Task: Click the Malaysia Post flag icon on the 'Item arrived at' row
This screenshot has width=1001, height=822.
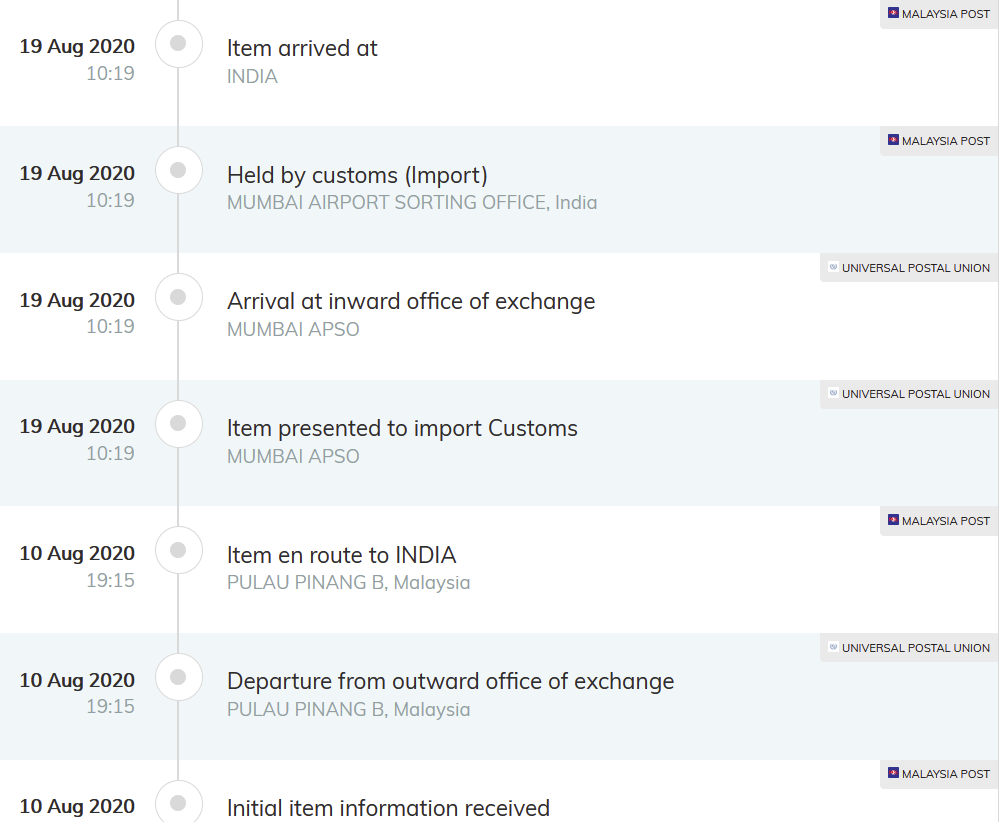Action: [x=893, y=13]
